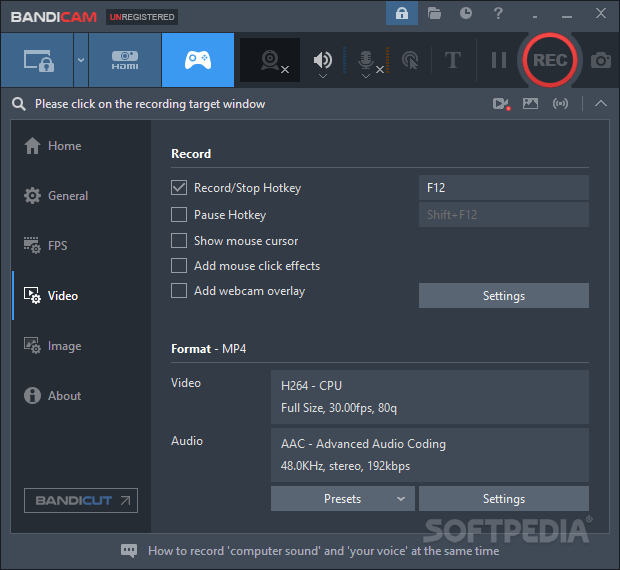
Task: Click the speech bubble tip icon
Action: click(129, 551)
